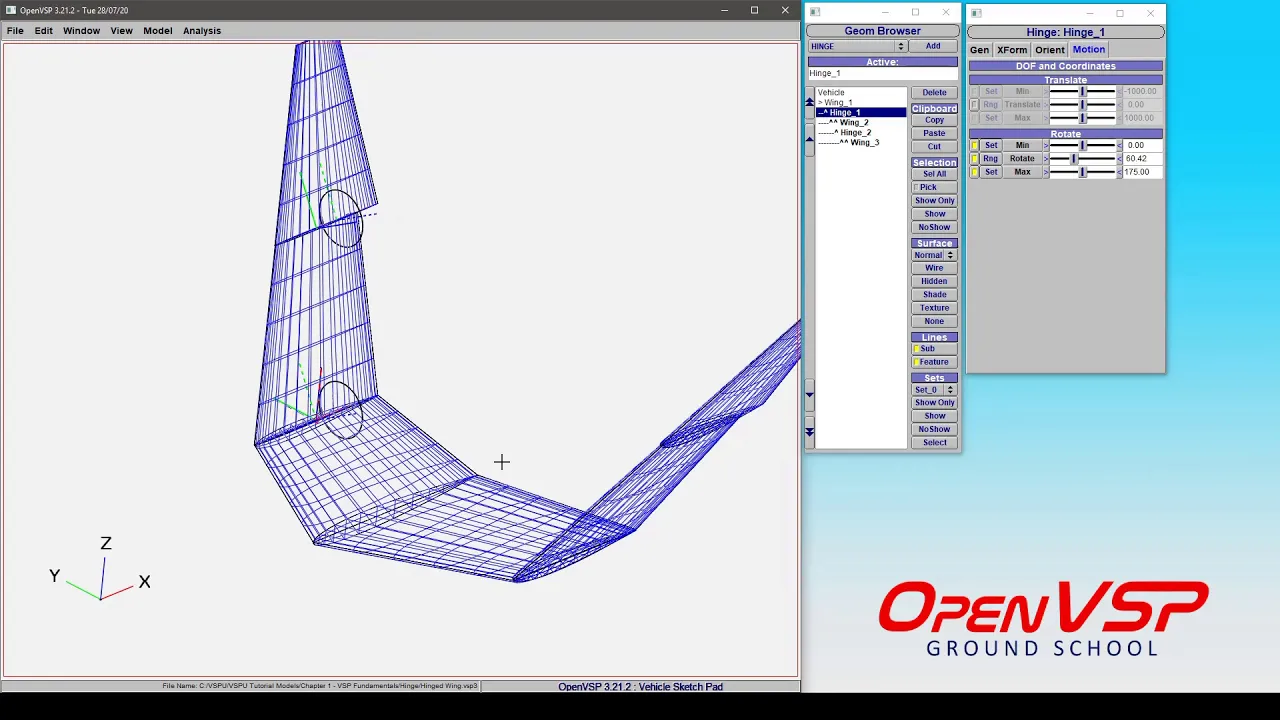
Task: Click the Rng button in Rotate section
Action: click(x=990, y=159)
